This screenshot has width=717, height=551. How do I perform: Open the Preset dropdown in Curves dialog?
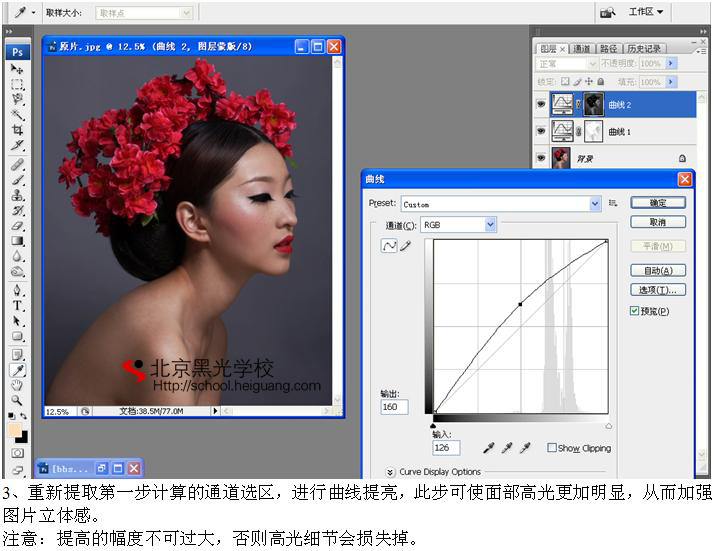(595, 203)
